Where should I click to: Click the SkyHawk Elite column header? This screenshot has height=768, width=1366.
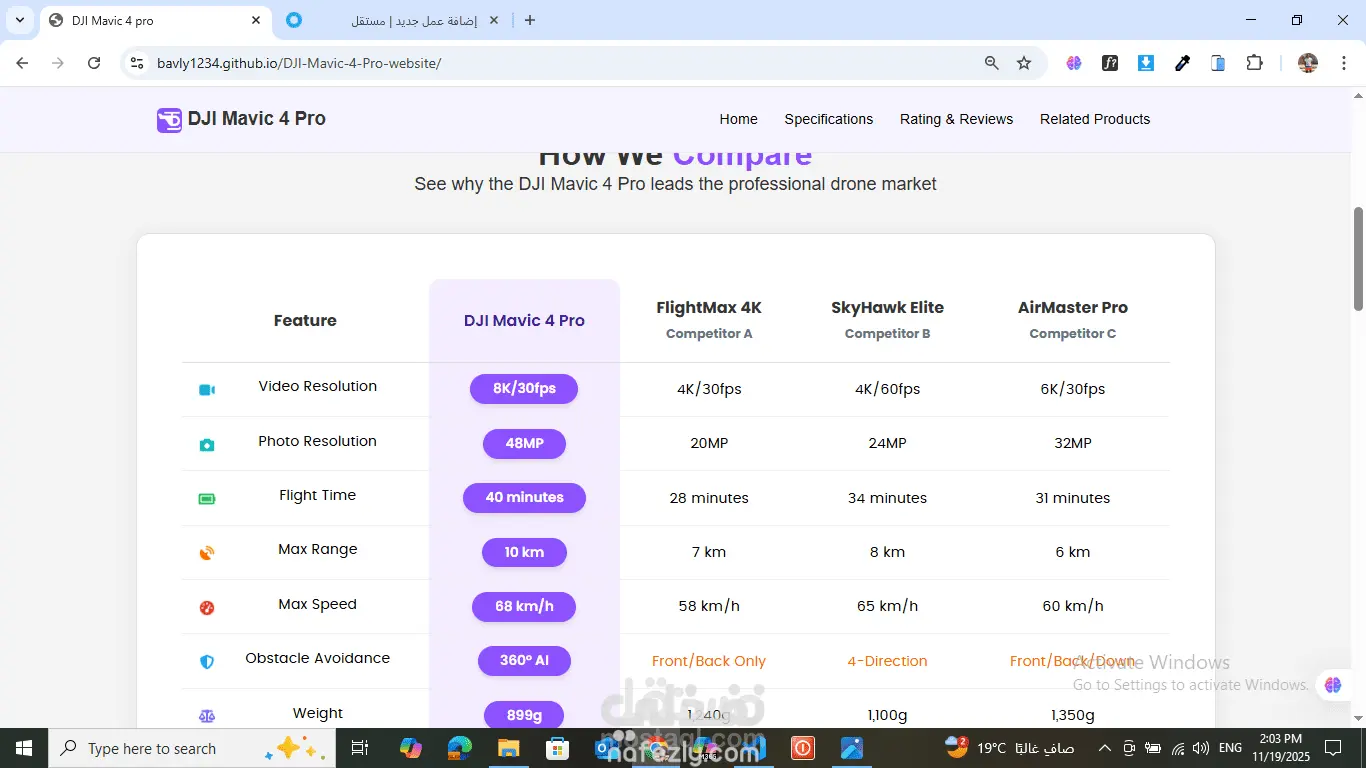[887, 319]
